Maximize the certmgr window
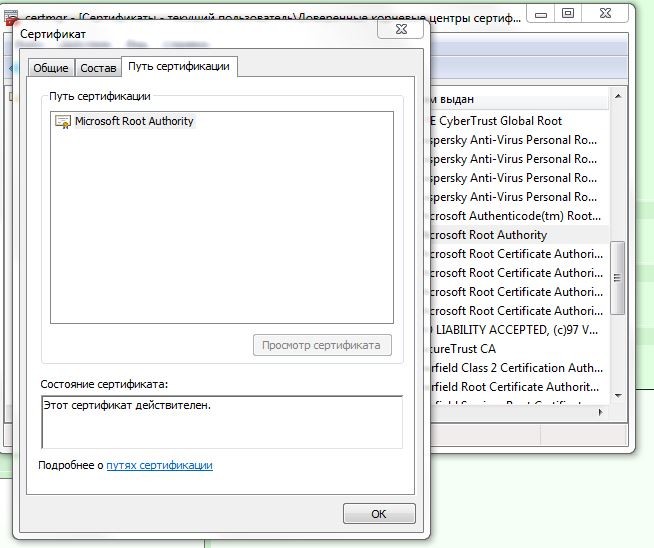 568,14
